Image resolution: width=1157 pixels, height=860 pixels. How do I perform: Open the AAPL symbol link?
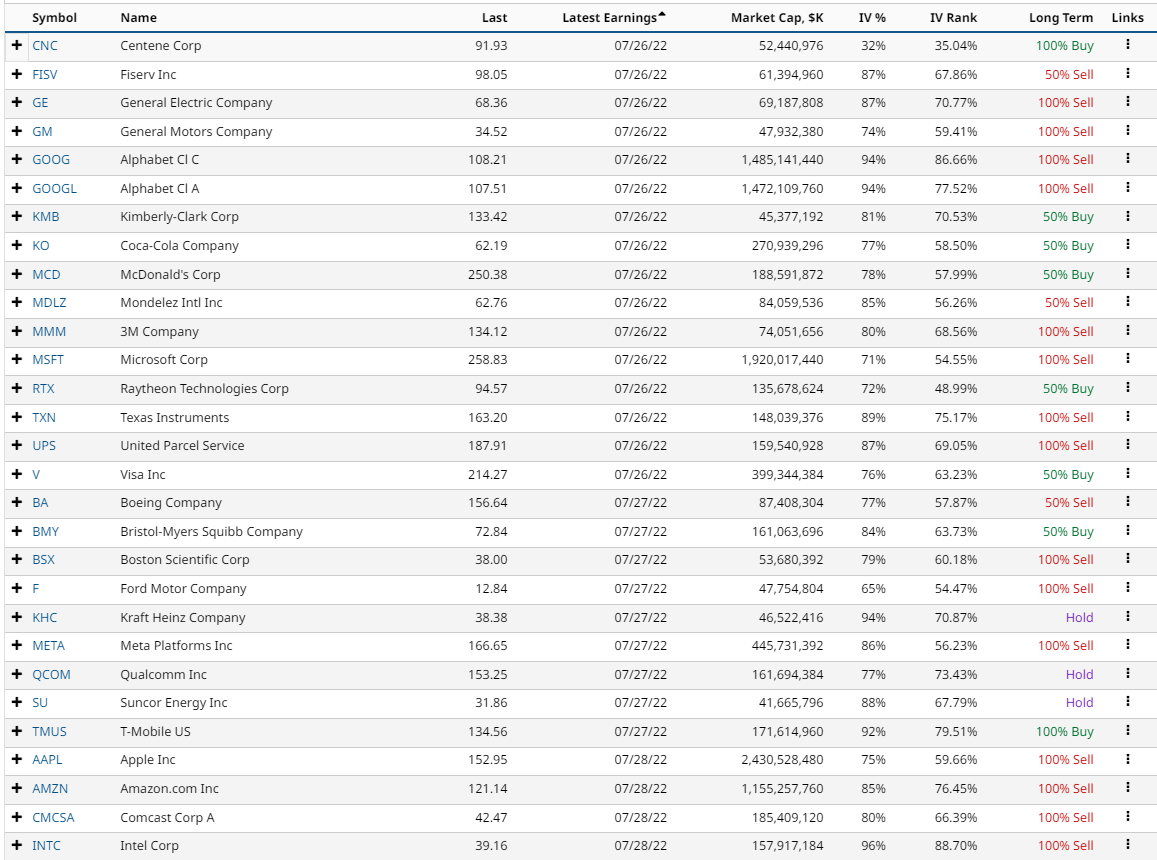(45, 760)
